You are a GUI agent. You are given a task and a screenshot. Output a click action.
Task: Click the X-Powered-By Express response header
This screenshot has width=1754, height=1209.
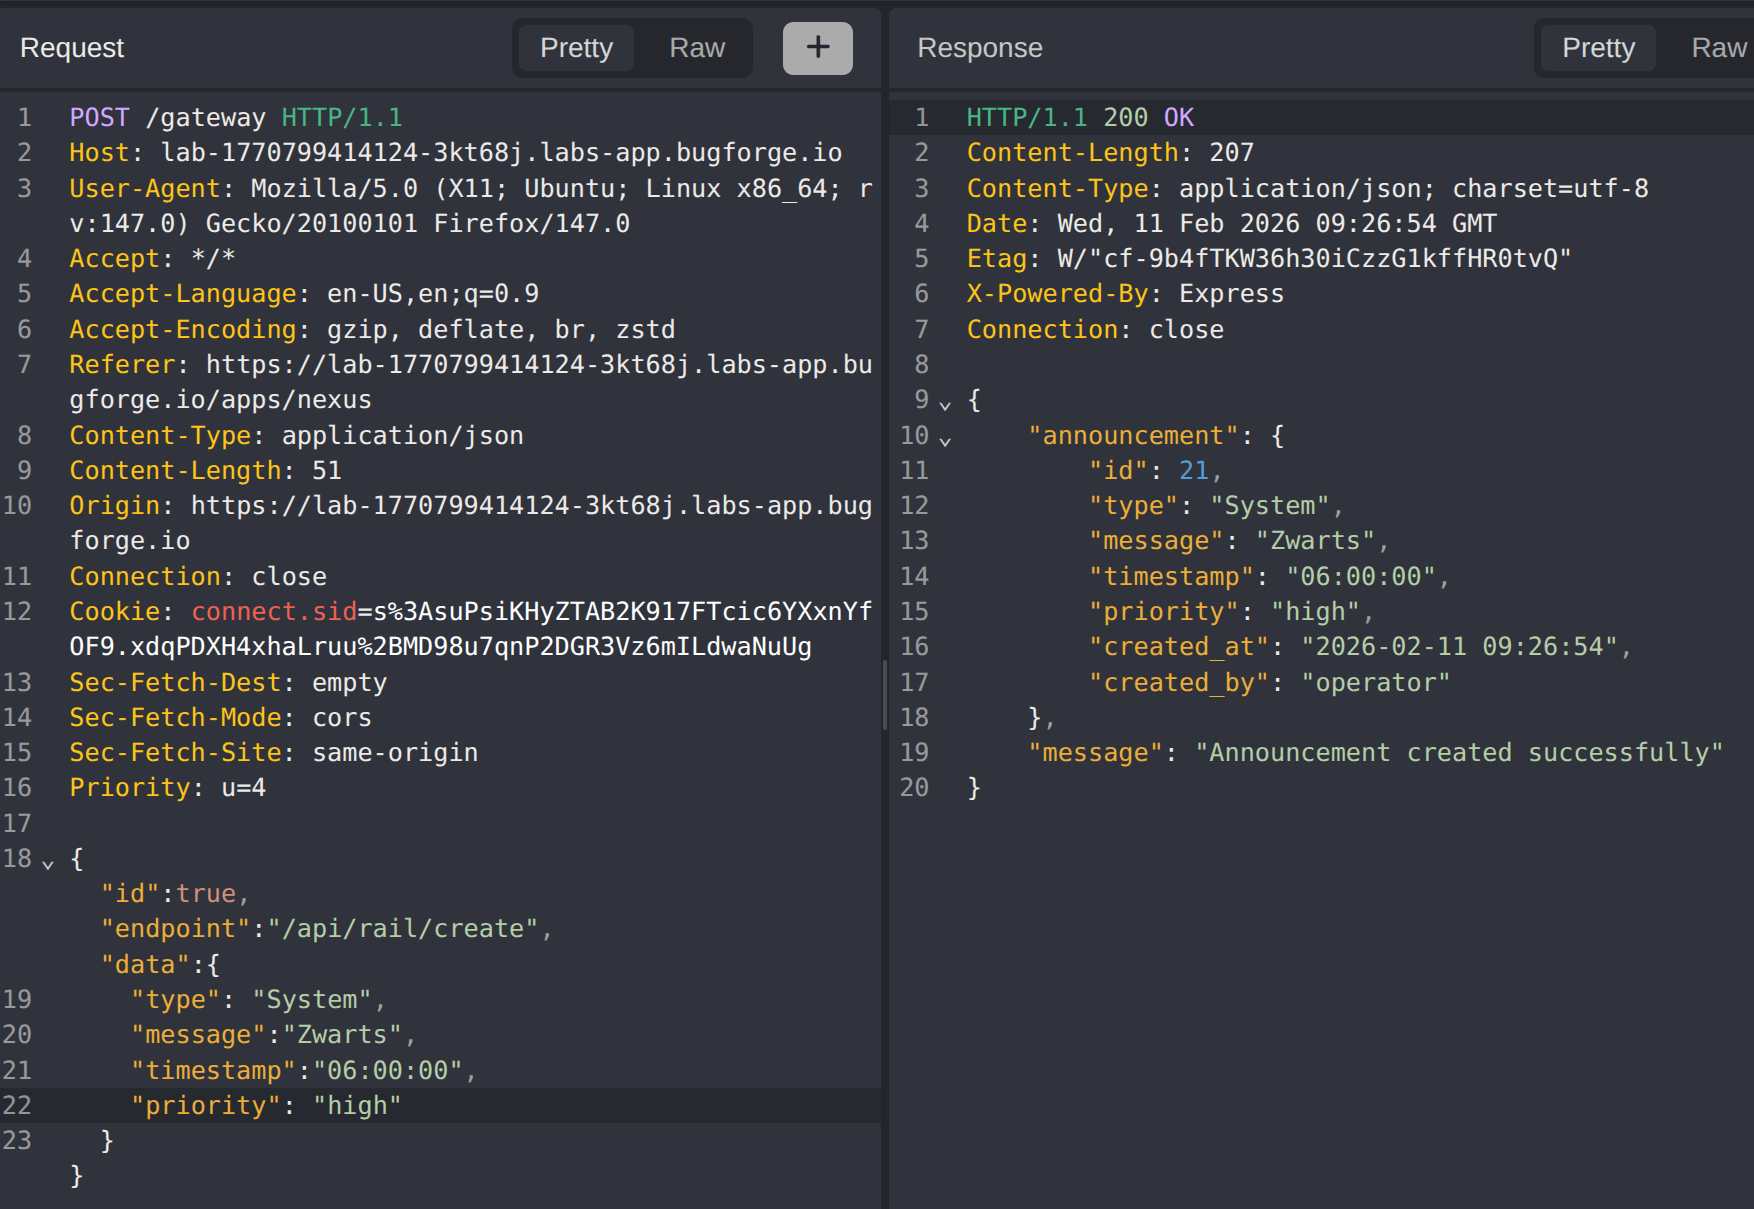(1124, 294)
